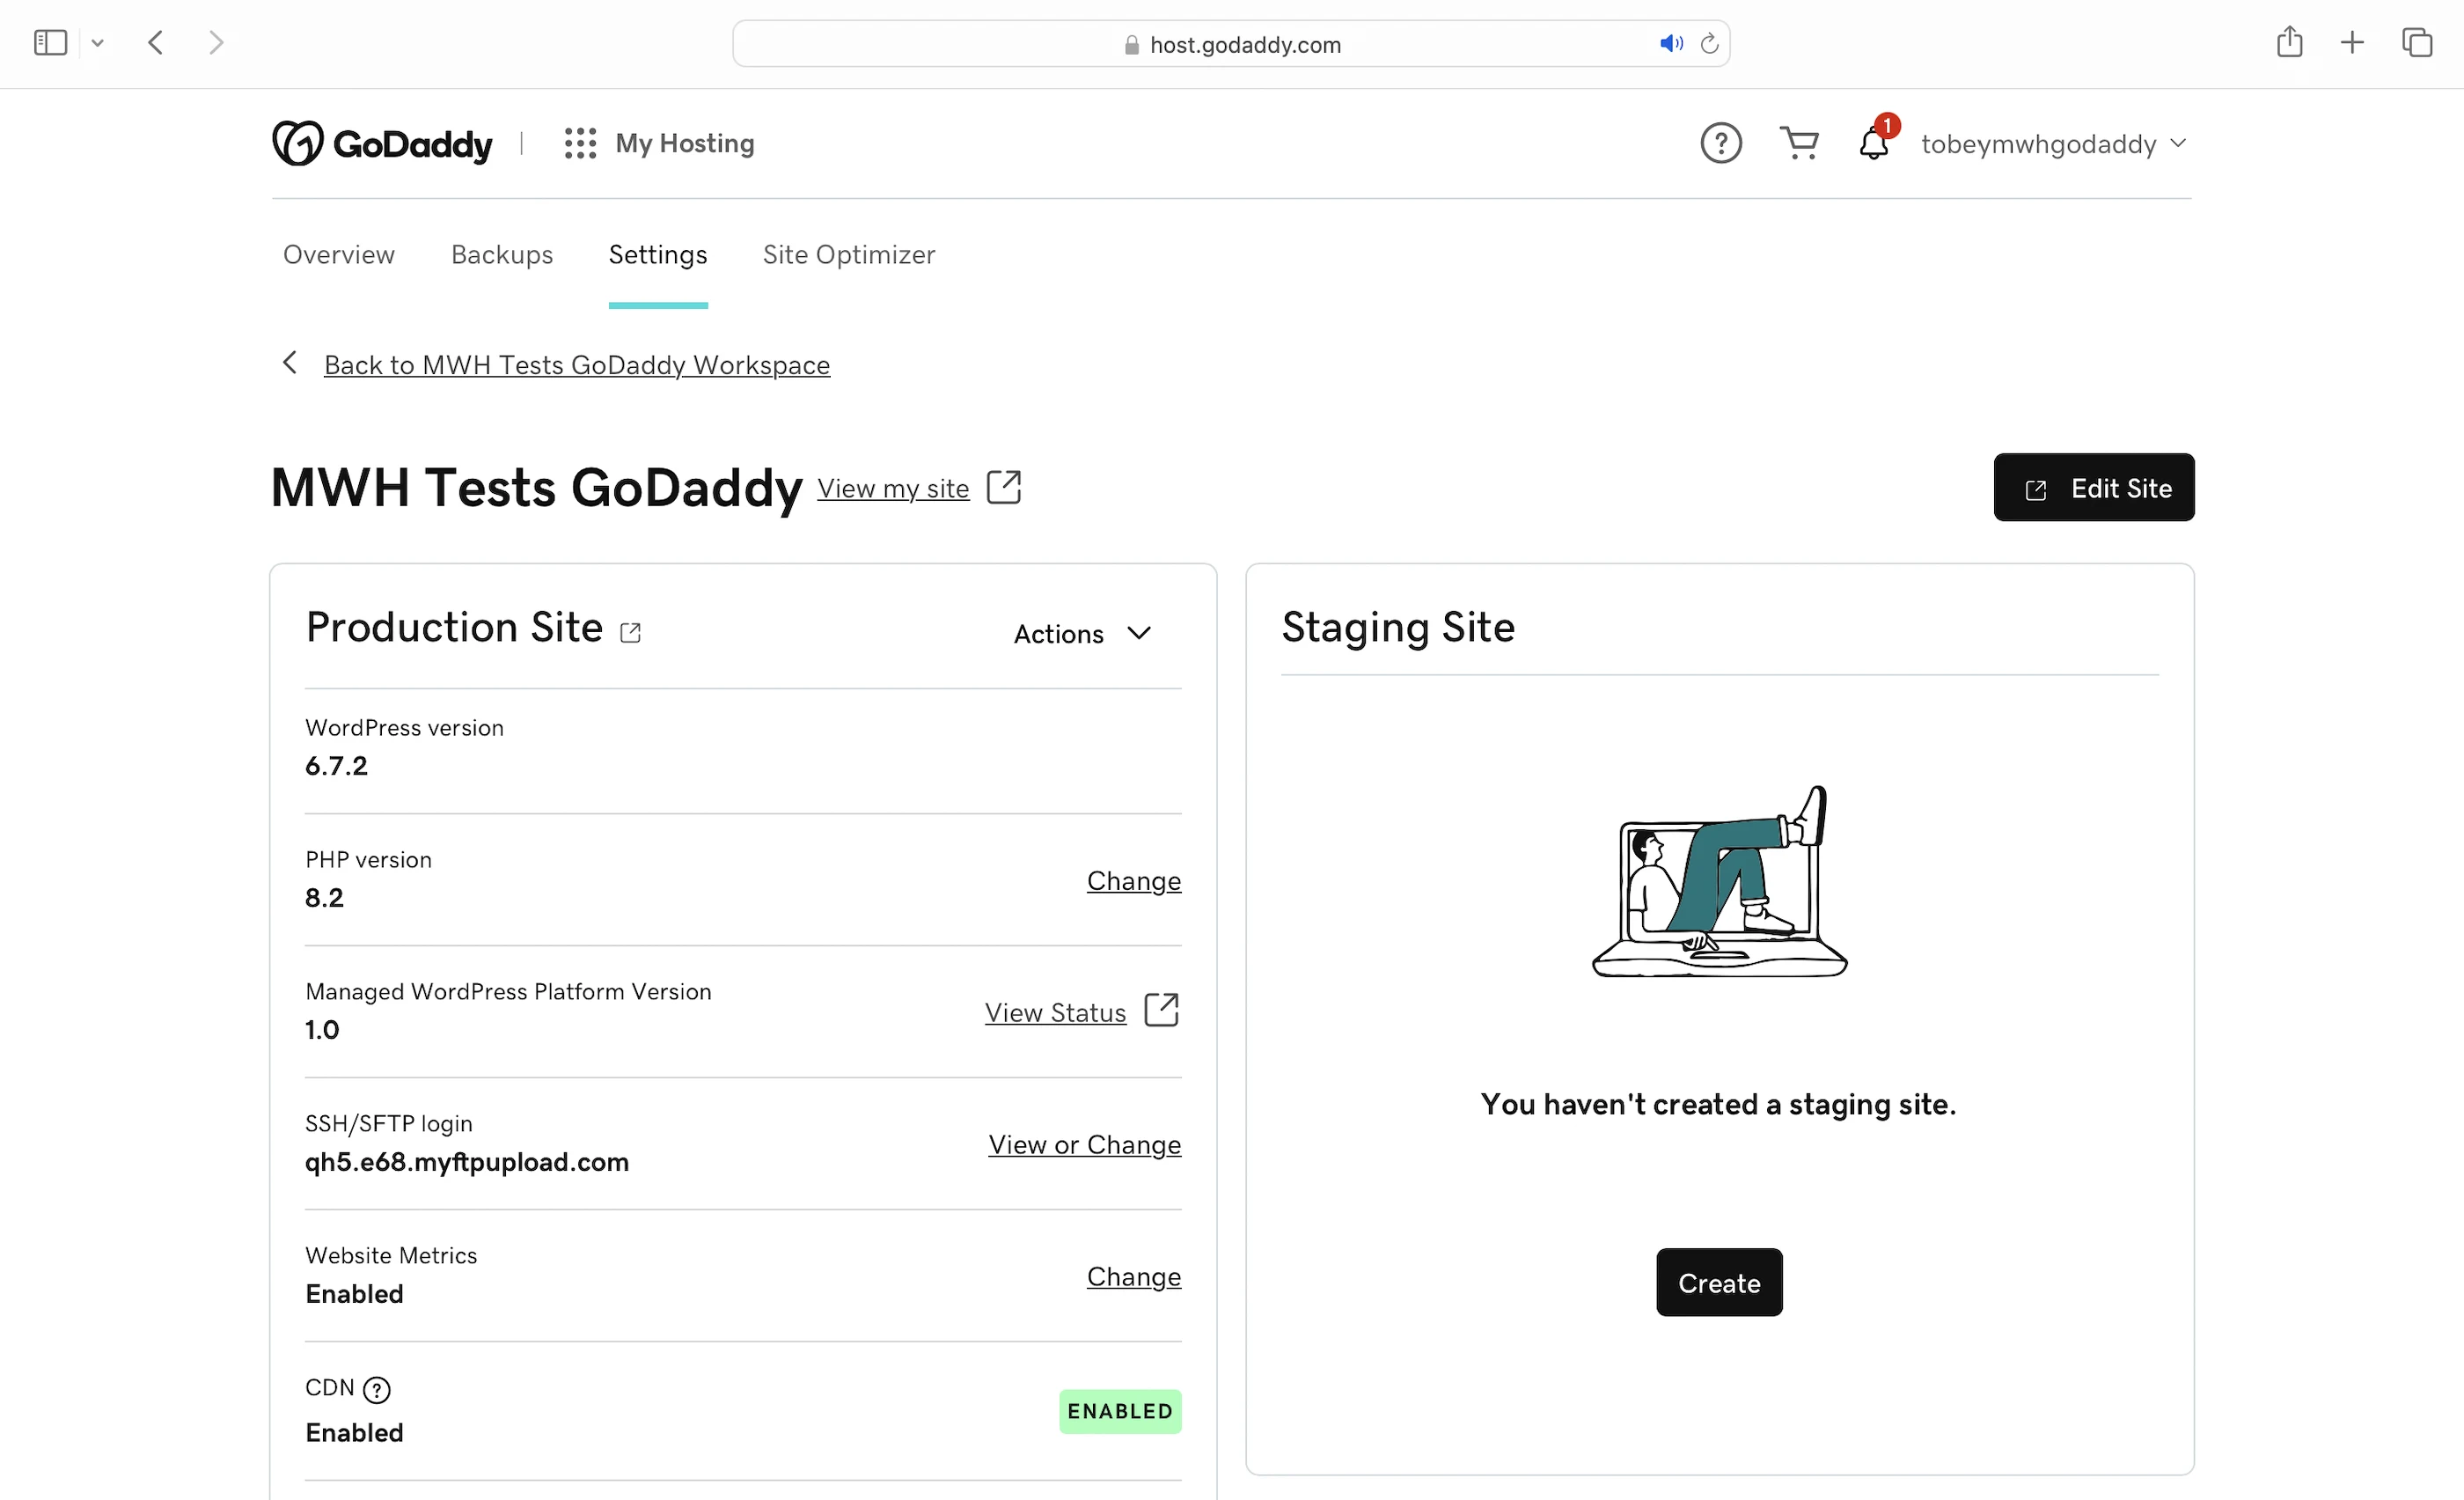Click the ENABLED CDN status badge
The height and width of the screenshot is (1500, 2464).
coord(1119,1410)
